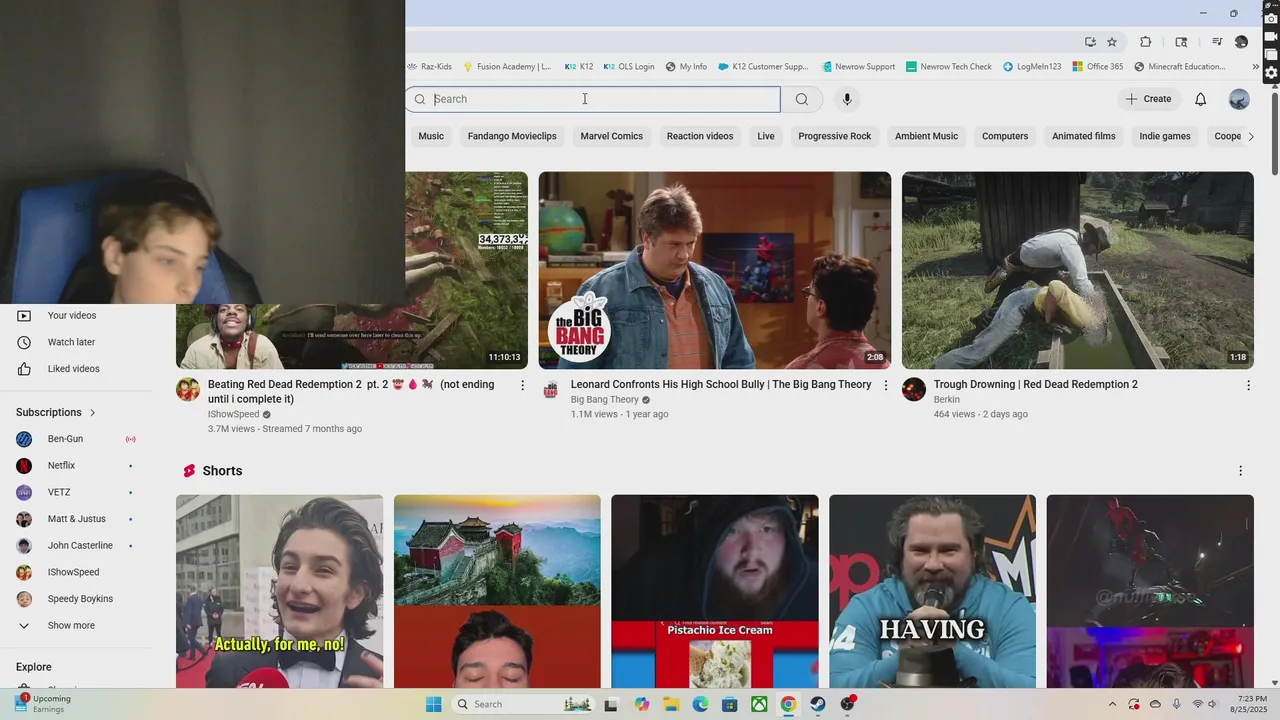Select the Computers chip
This screenshot has height=720, width=1280.
[1005, 136]
